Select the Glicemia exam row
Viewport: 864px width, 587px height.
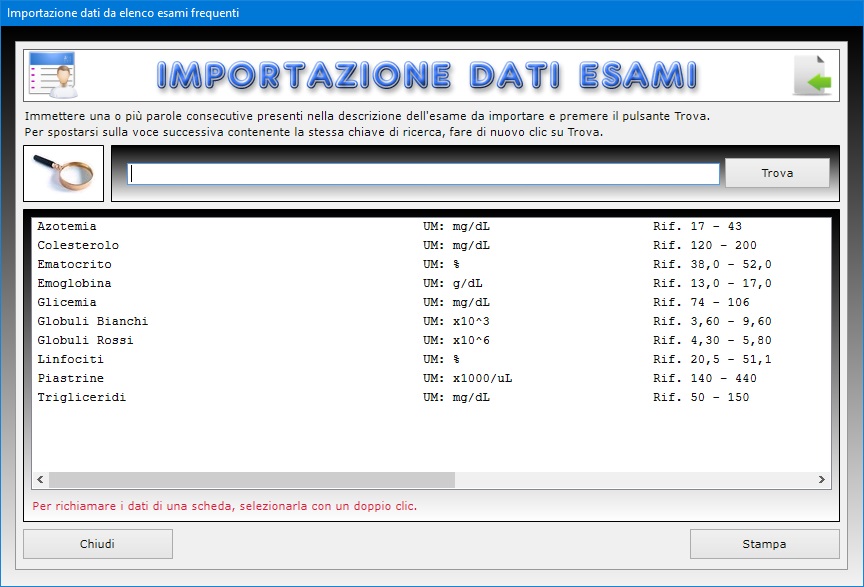431,302
